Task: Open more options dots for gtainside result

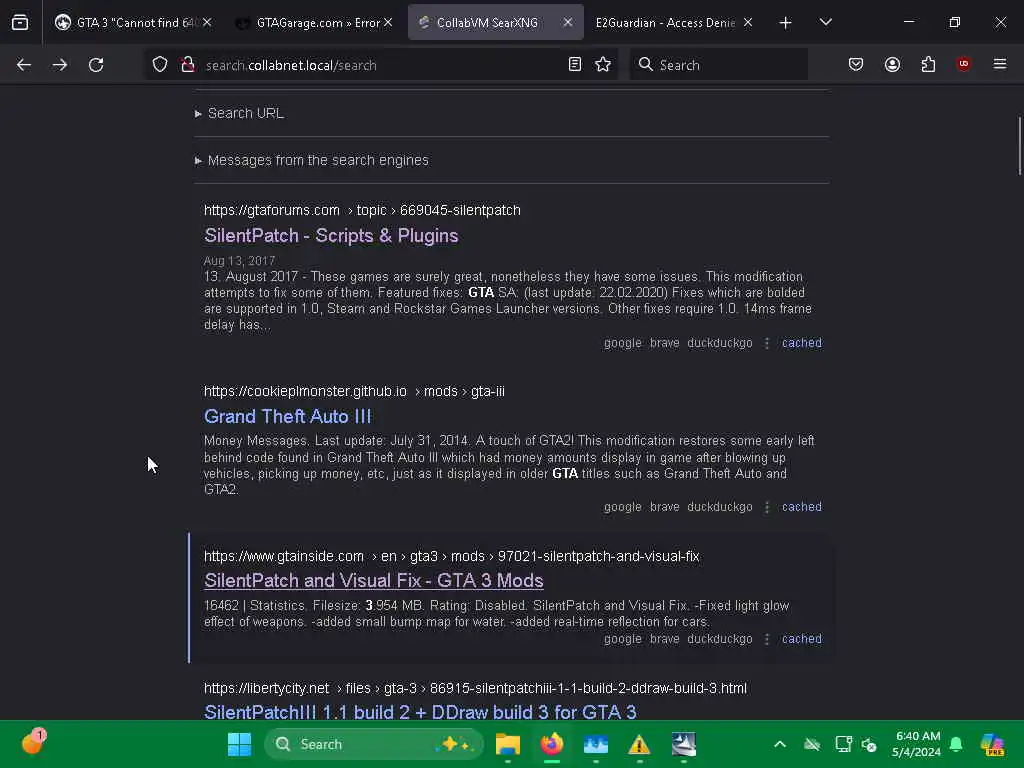Action: click(x=767, y=639)
